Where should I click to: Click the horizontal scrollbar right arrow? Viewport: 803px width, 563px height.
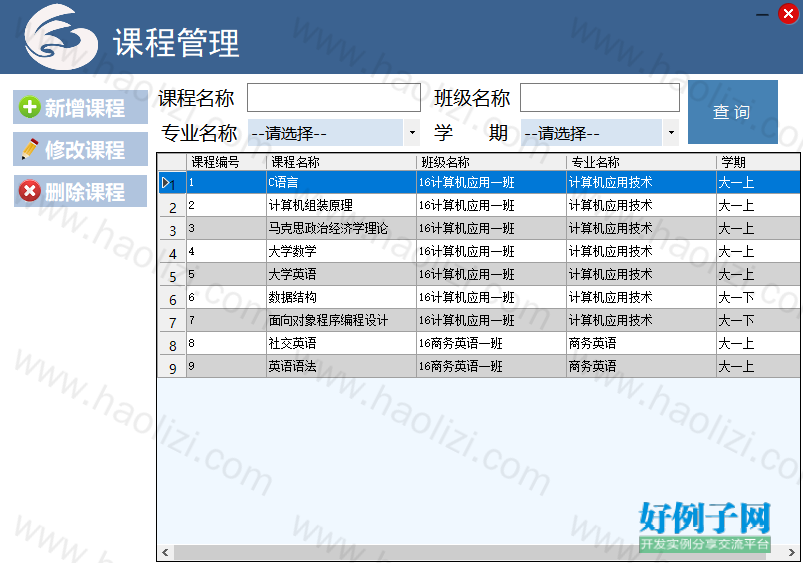(x=792, y=552)
